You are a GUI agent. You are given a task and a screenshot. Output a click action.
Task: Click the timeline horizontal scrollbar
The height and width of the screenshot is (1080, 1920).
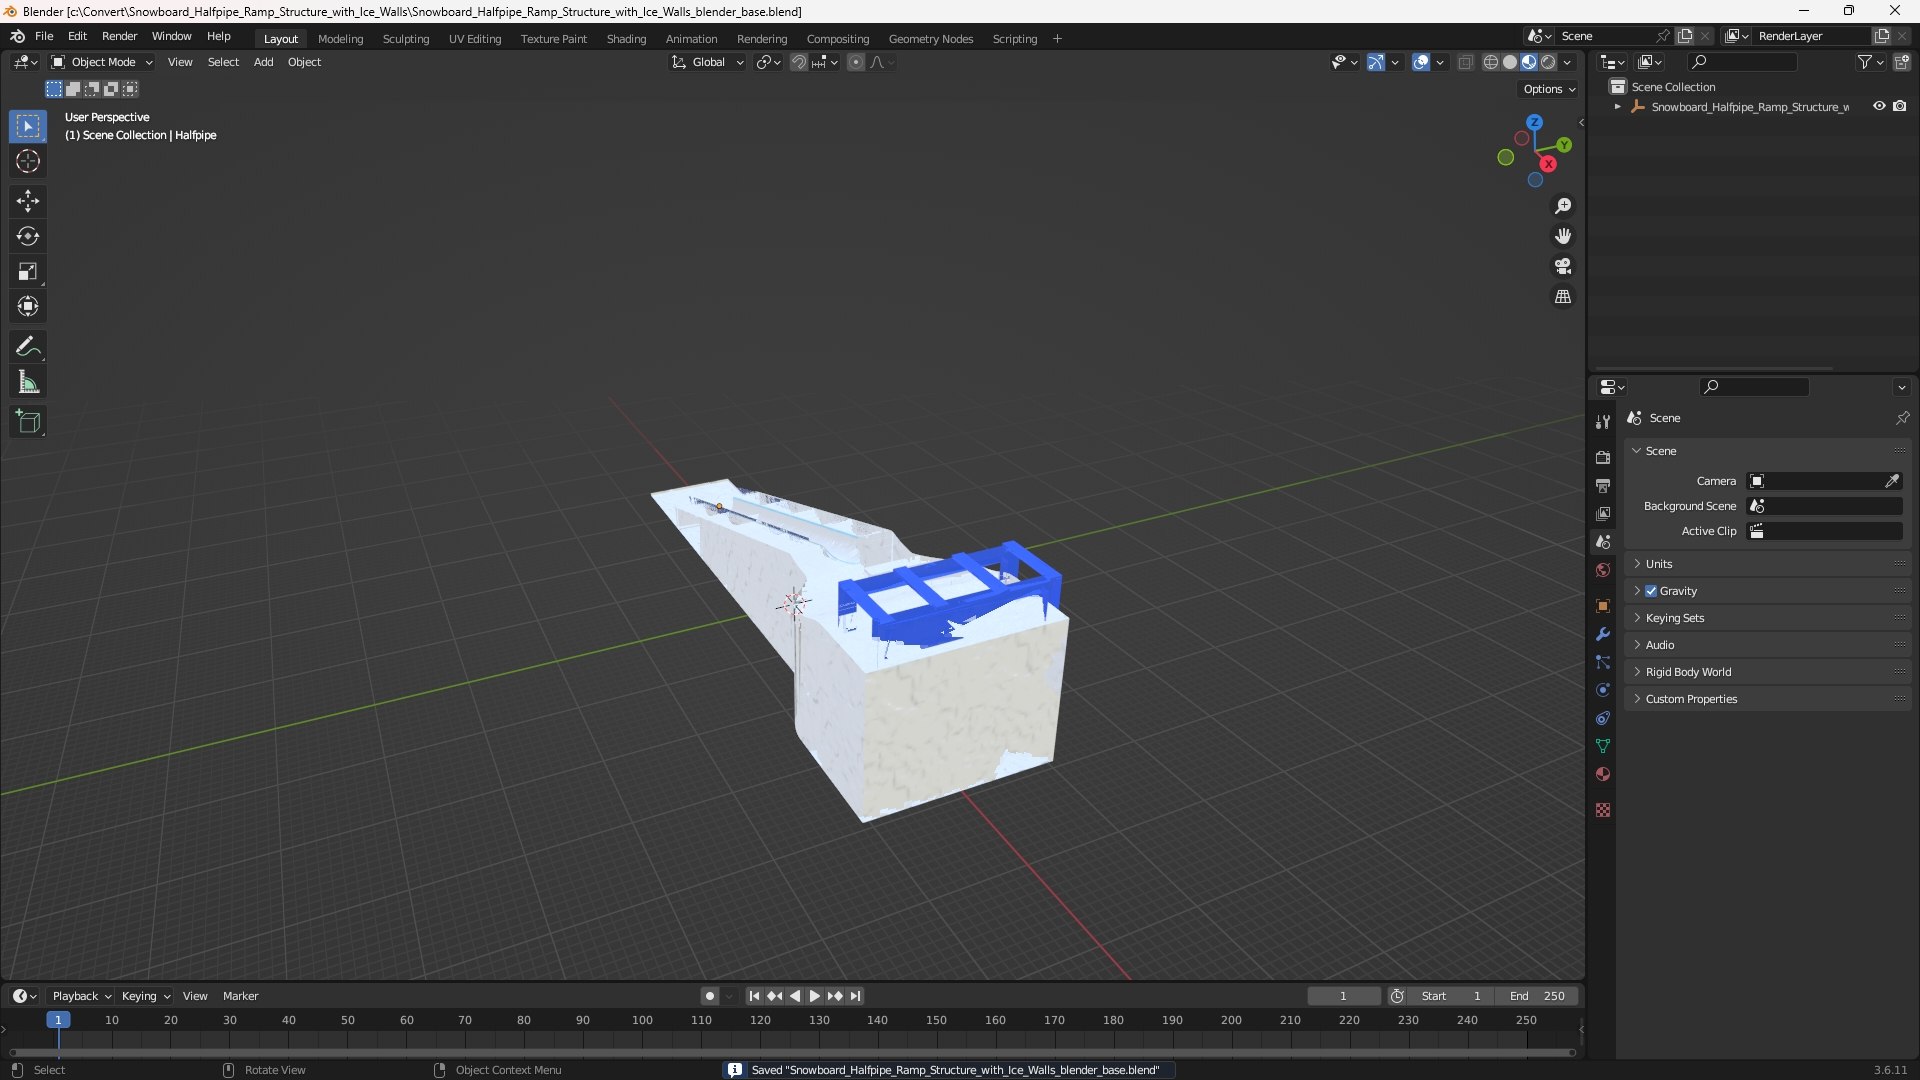[792, 1052]
